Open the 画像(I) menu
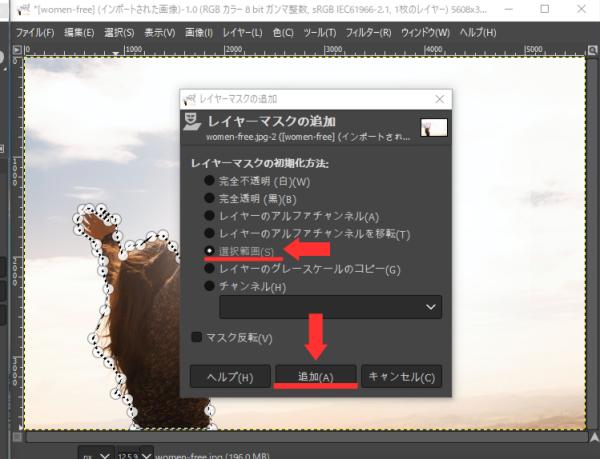 pyautogui.click(x=199, y=33)
